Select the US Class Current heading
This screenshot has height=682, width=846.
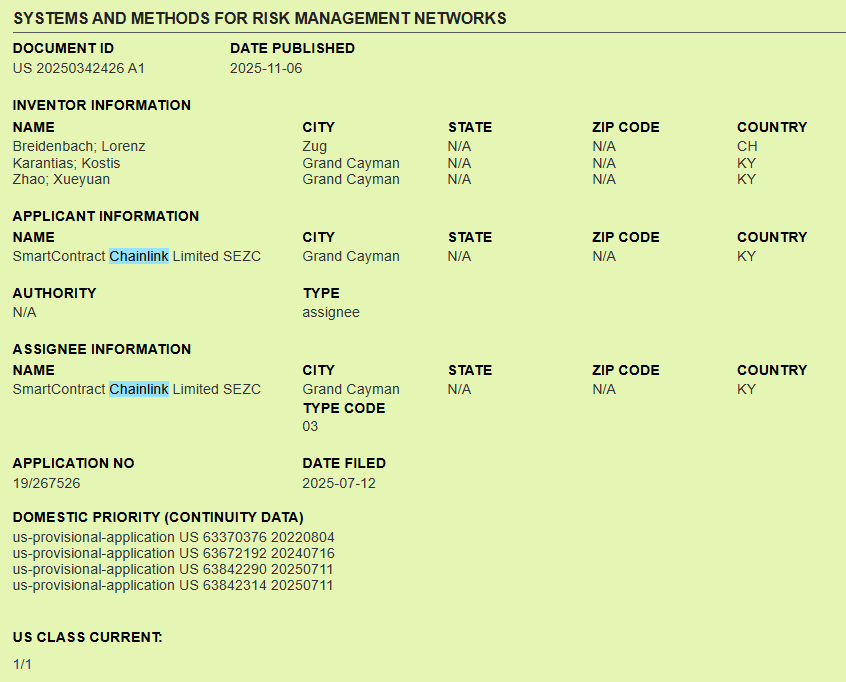(x=87, y=637)
